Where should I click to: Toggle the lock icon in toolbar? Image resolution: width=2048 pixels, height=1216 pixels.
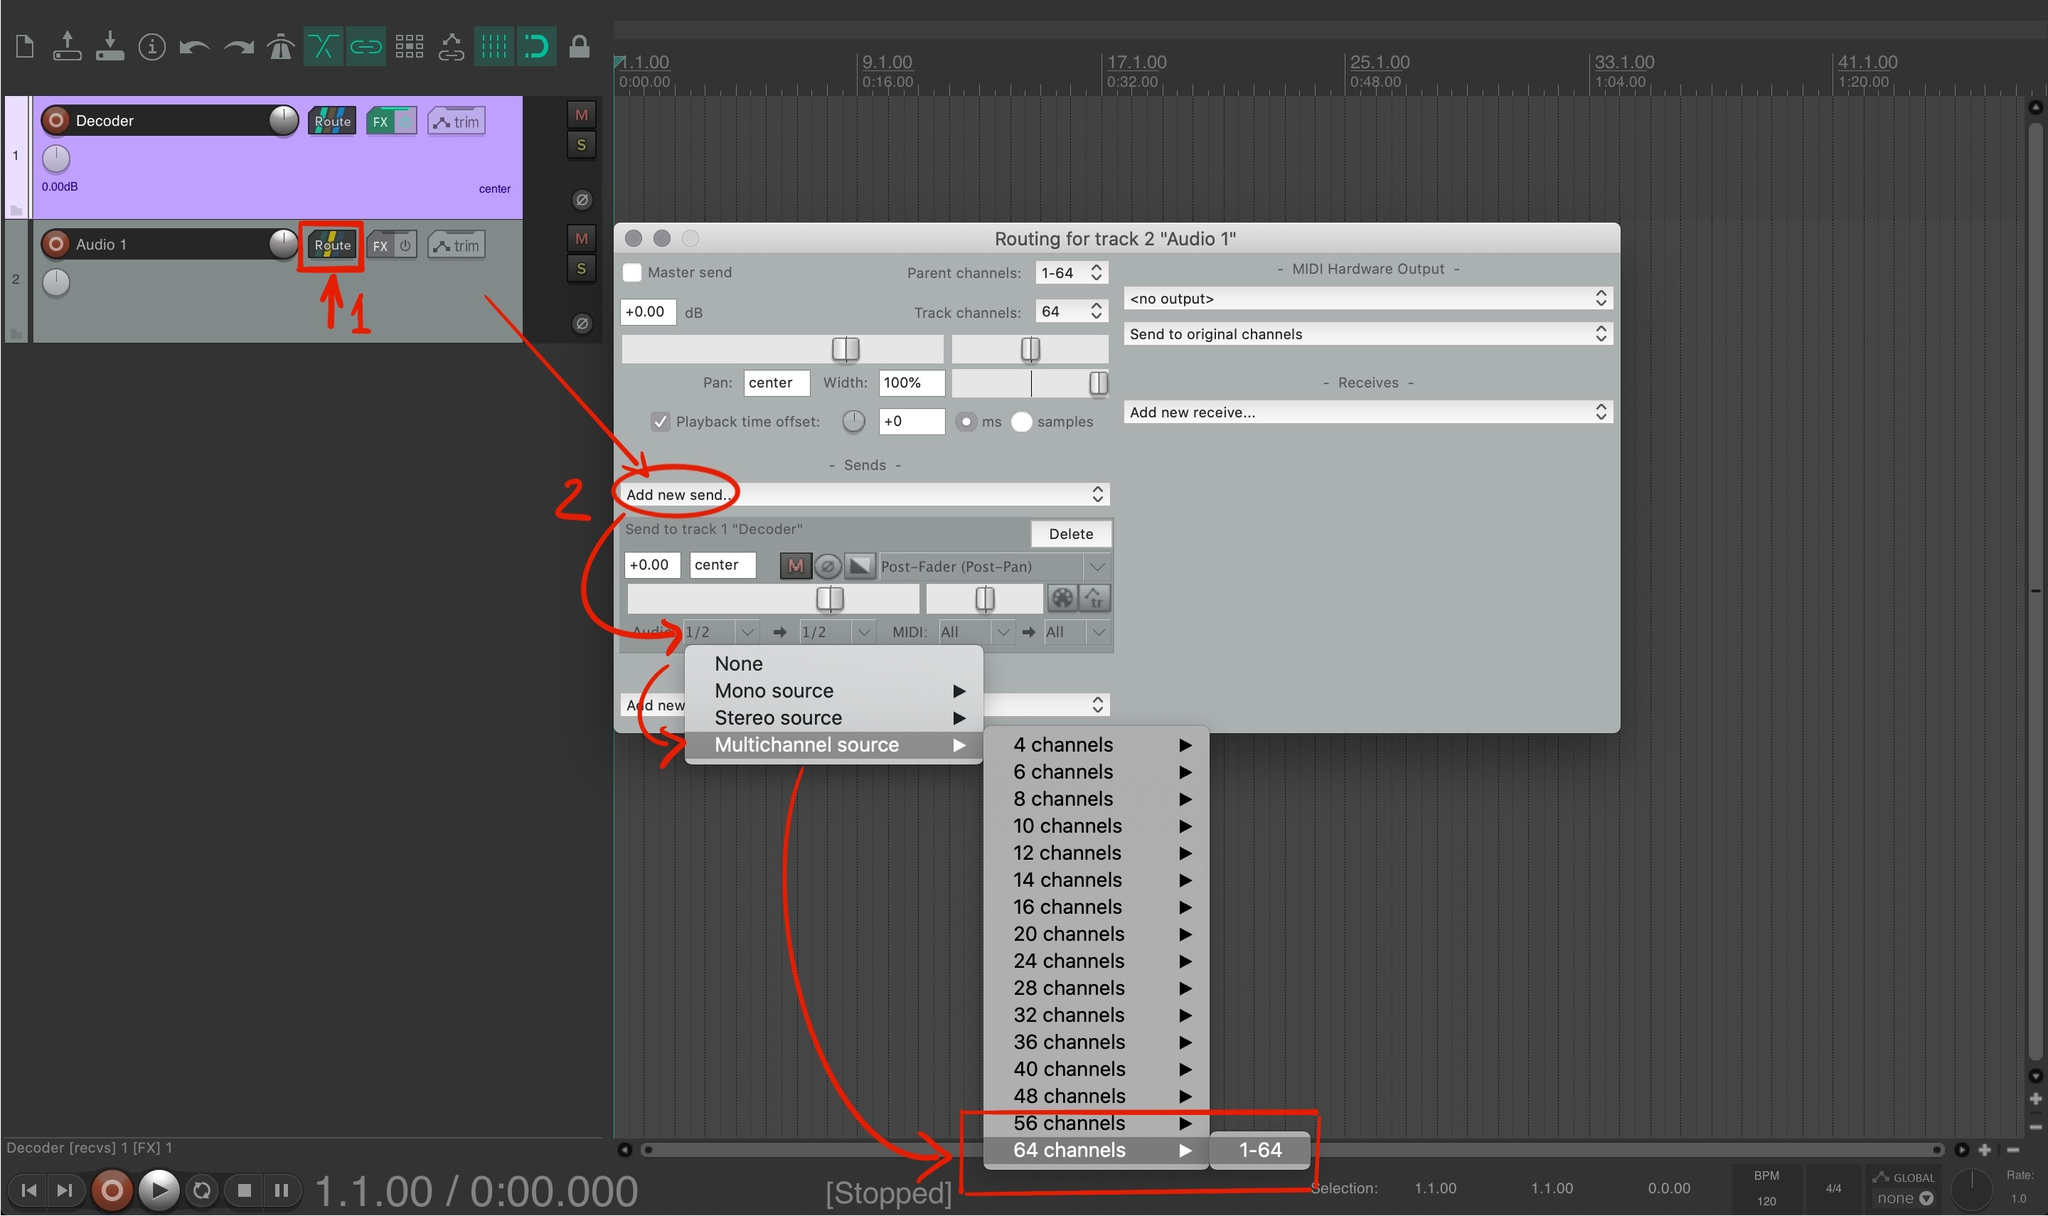click(x=579, y=46)
